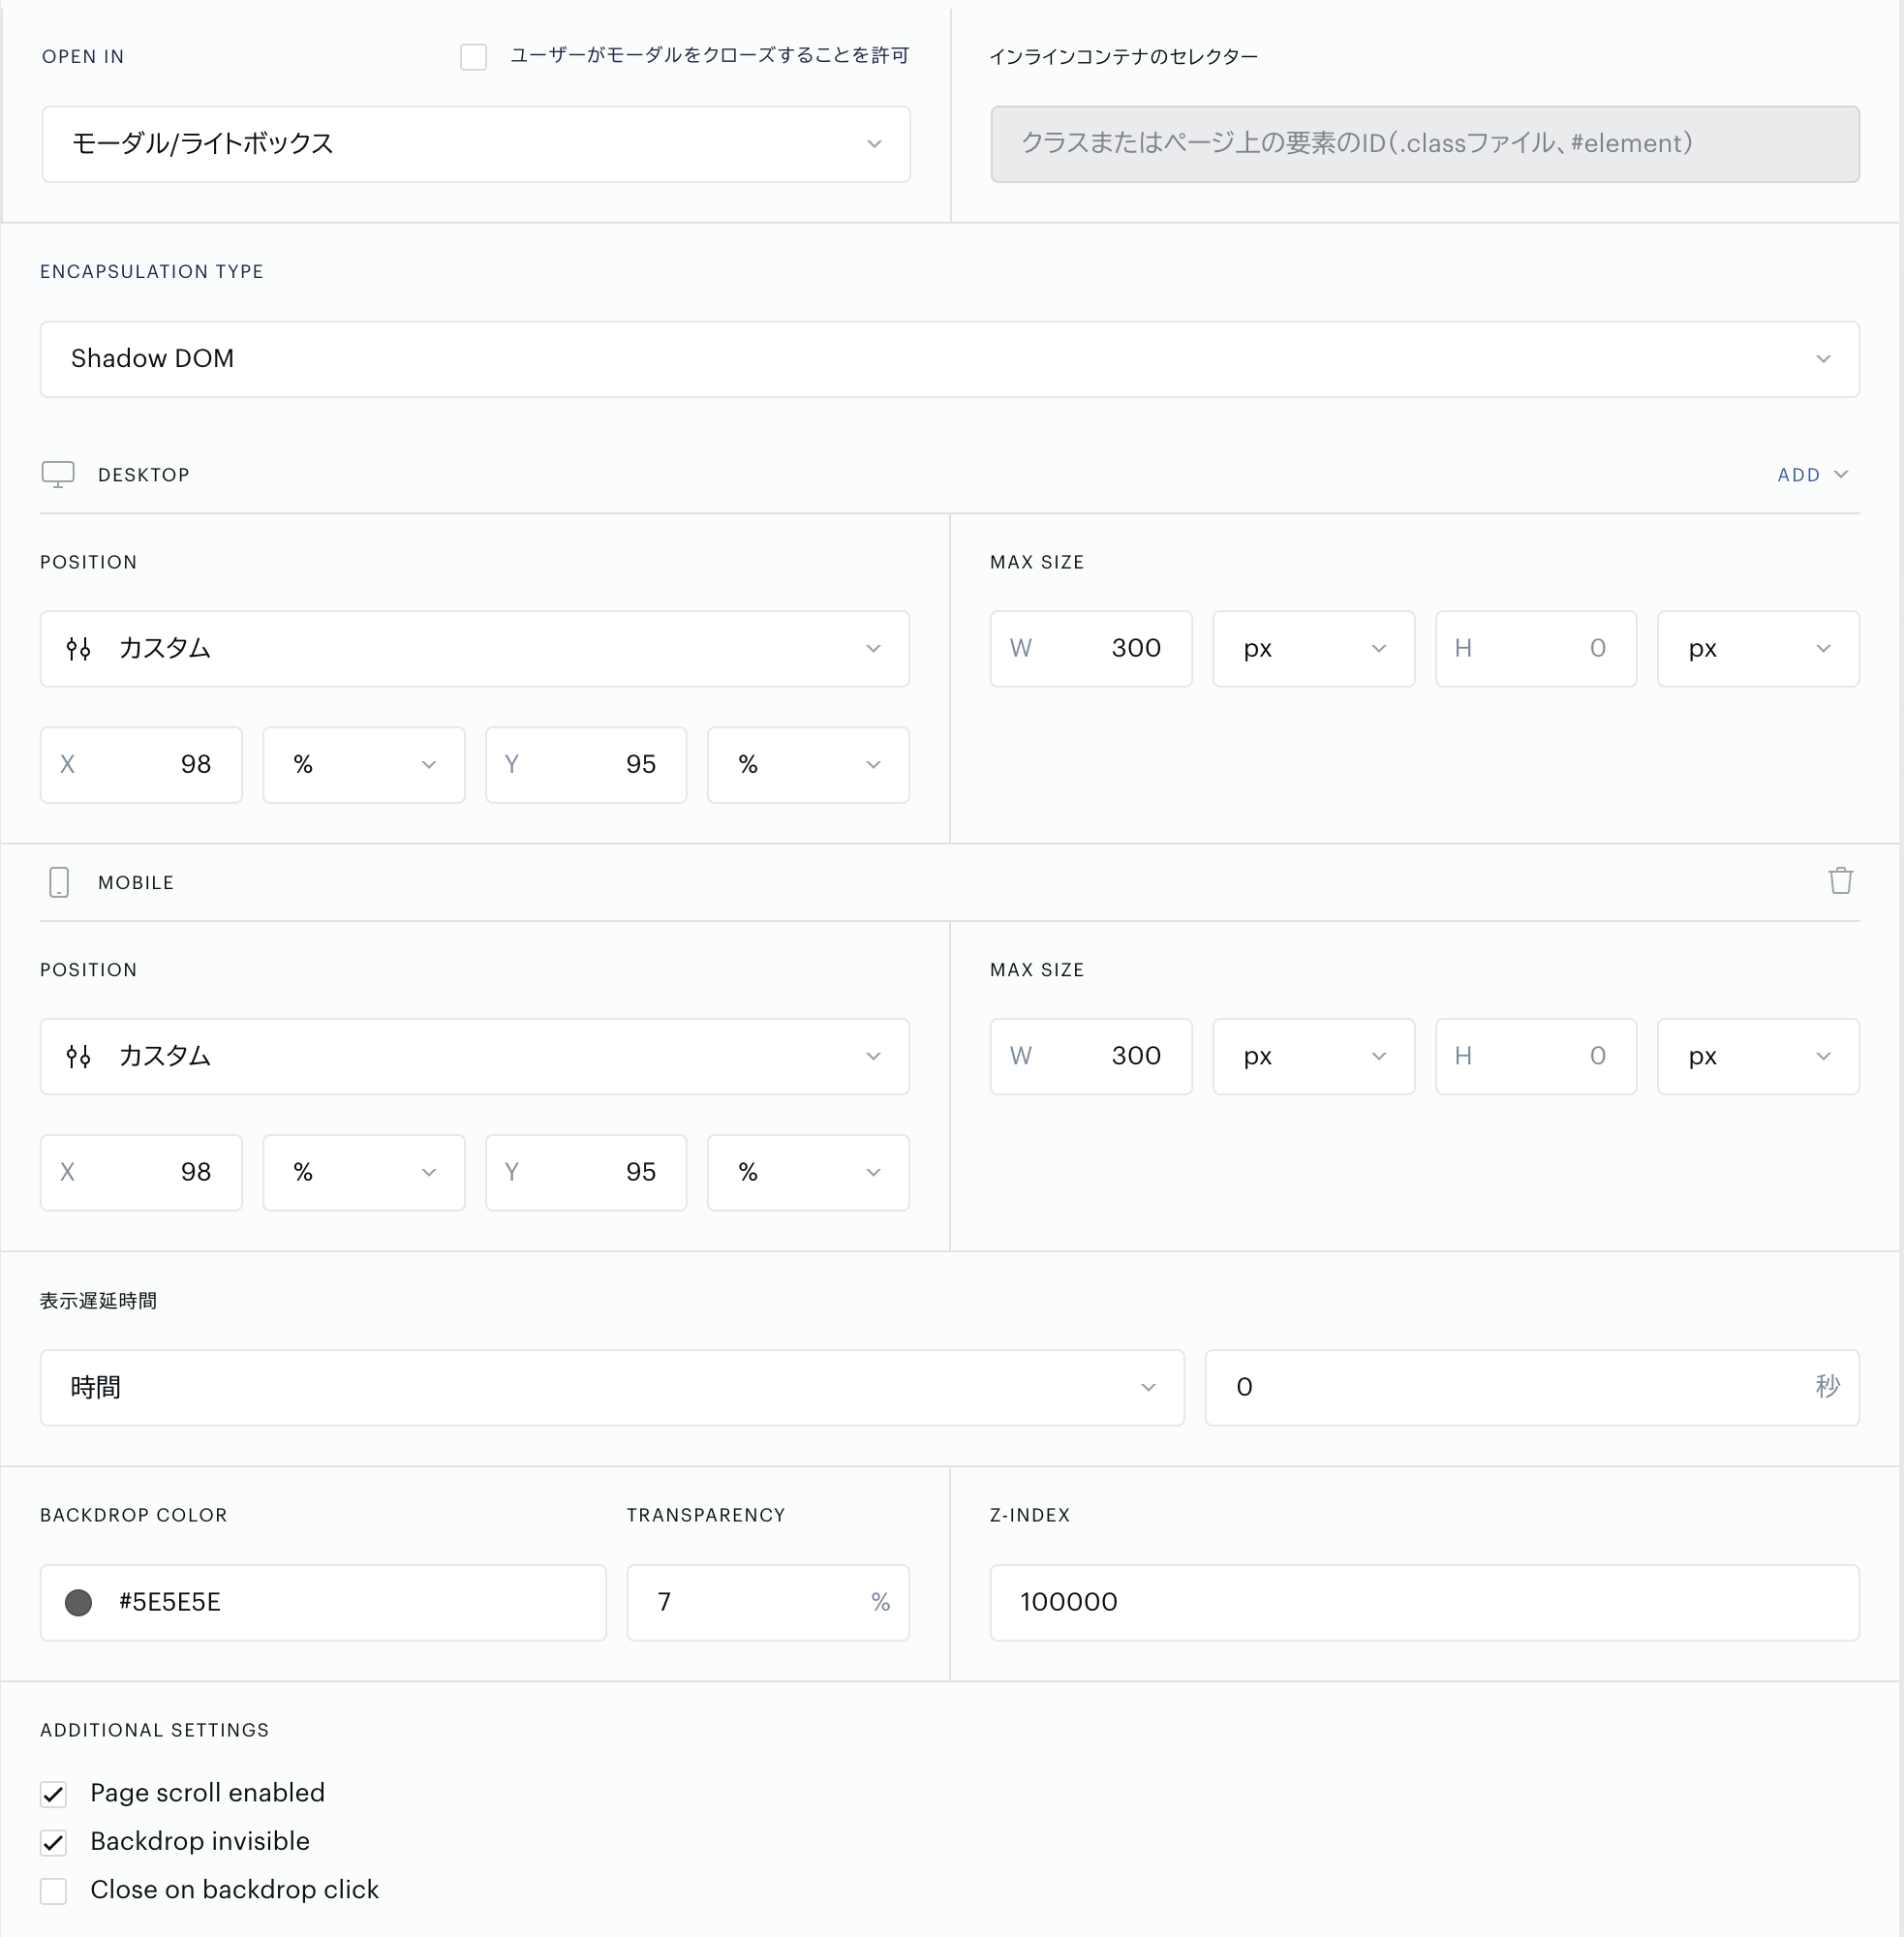Uncheck Backdrop invisible option
1904x1937 pixels.
point(54,1842)
